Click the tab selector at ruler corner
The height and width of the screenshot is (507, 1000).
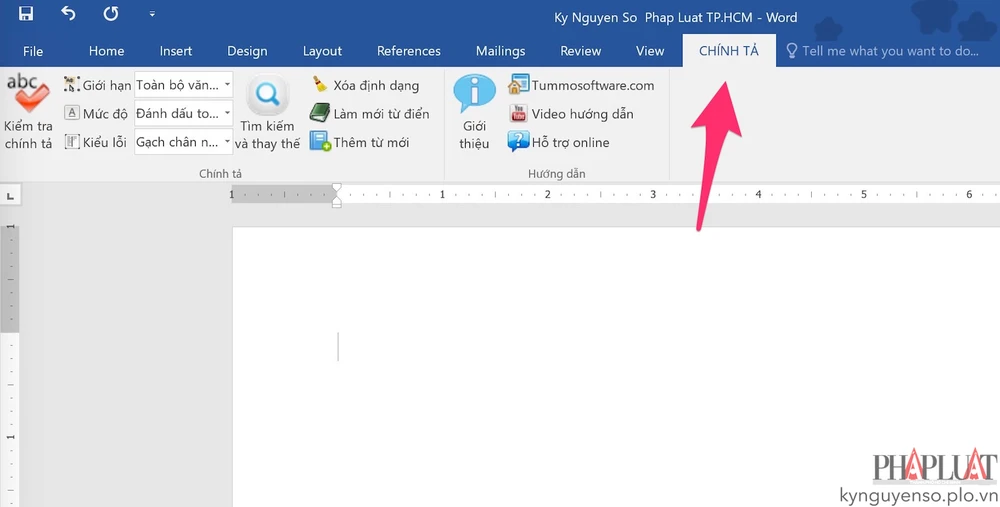click(x=10, y=195)
